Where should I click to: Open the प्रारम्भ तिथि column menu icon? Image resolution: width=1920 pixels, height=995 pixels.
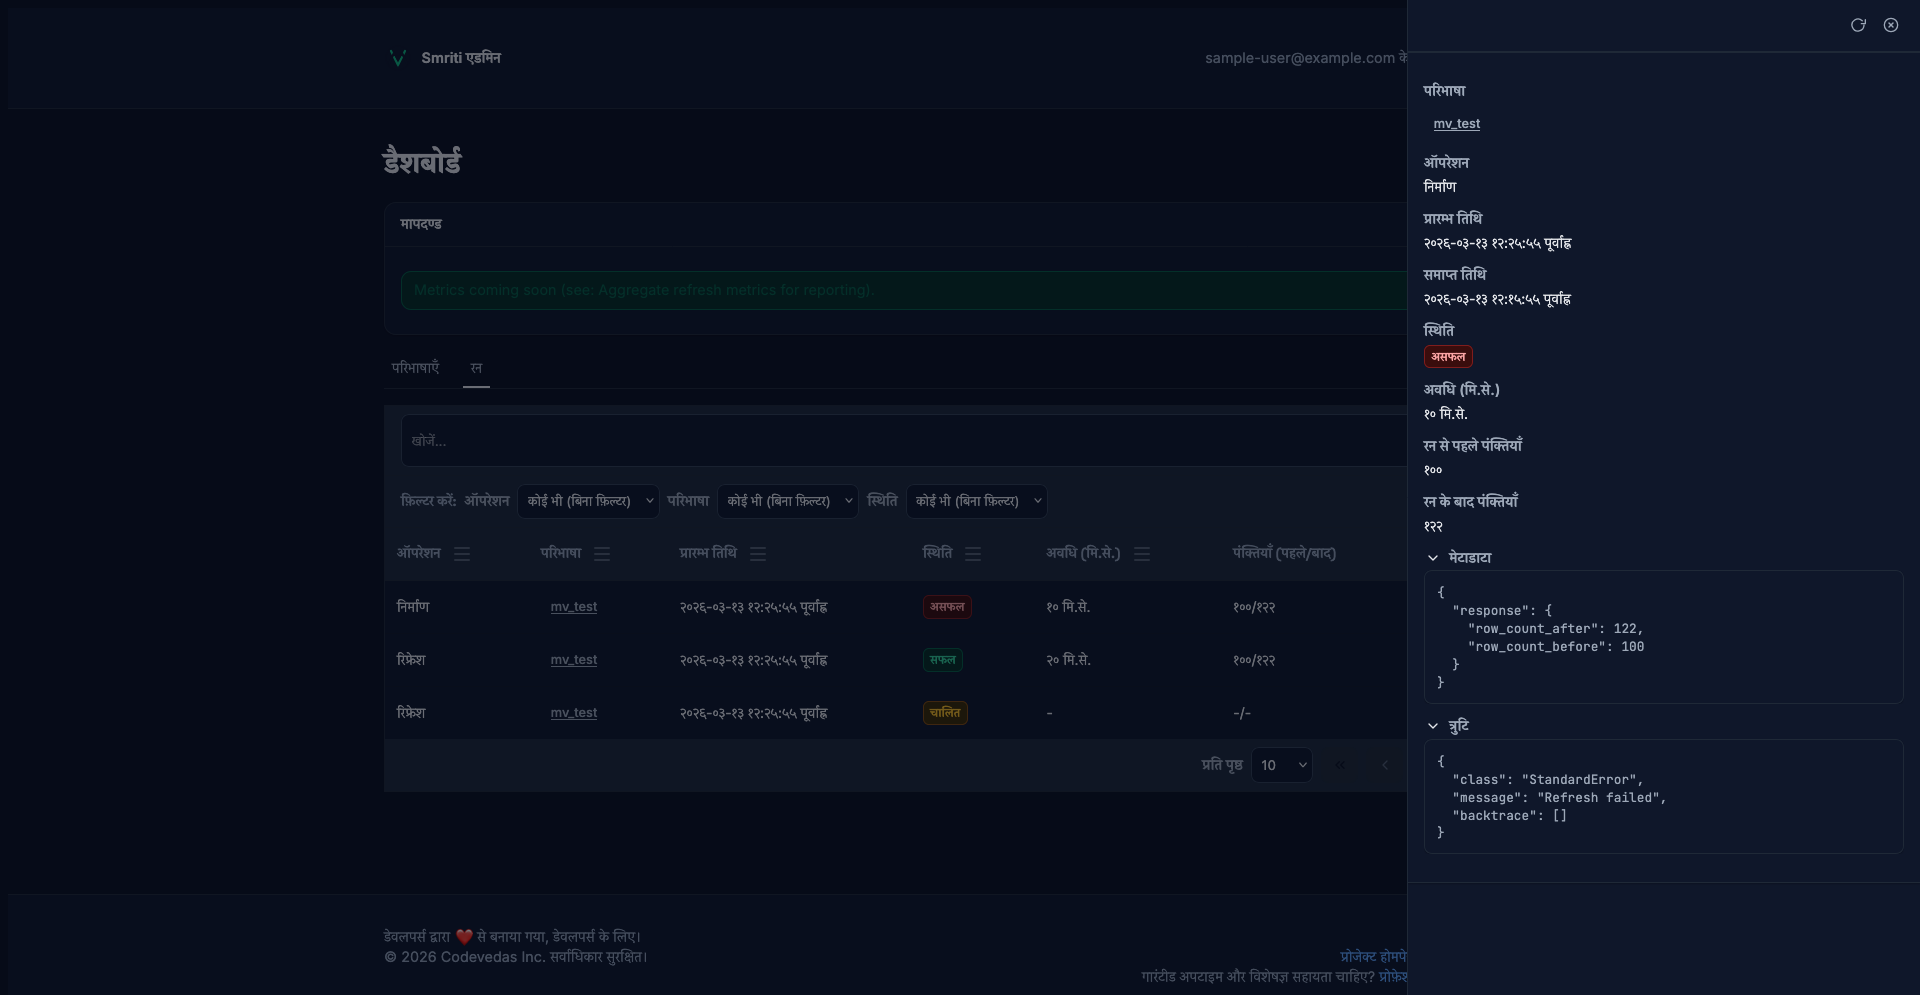tap(758, 554)
